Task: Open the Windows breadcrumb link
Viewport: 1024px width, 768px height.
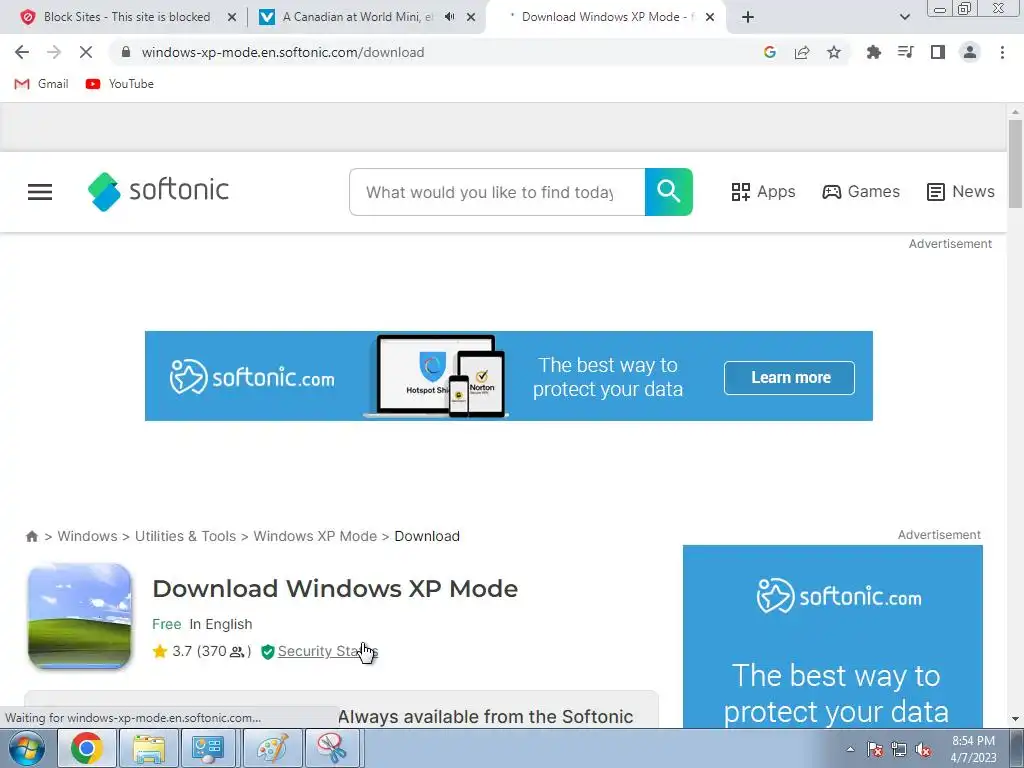Action: [88, 536]
